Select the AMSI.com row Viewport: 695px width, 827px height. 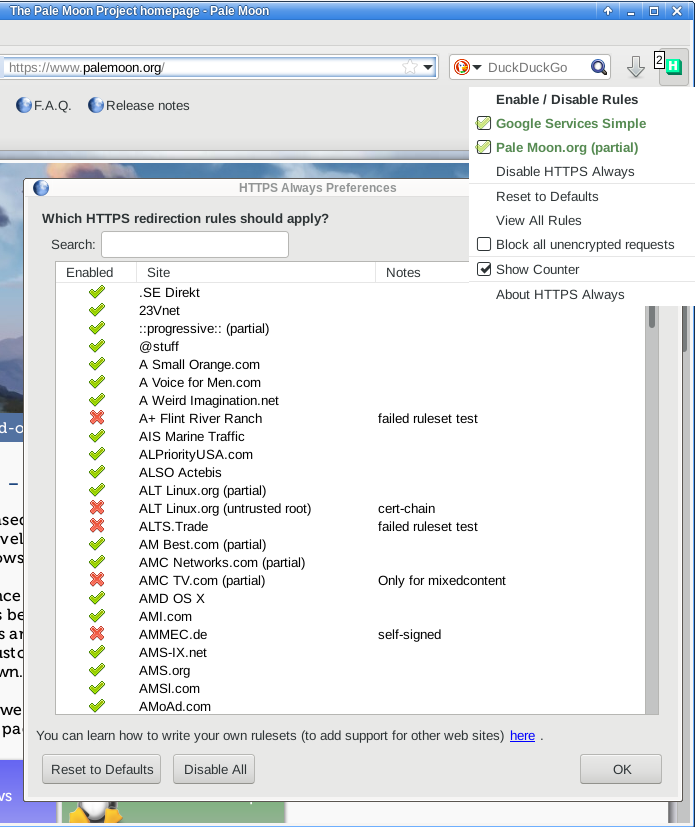coord(350,688)
